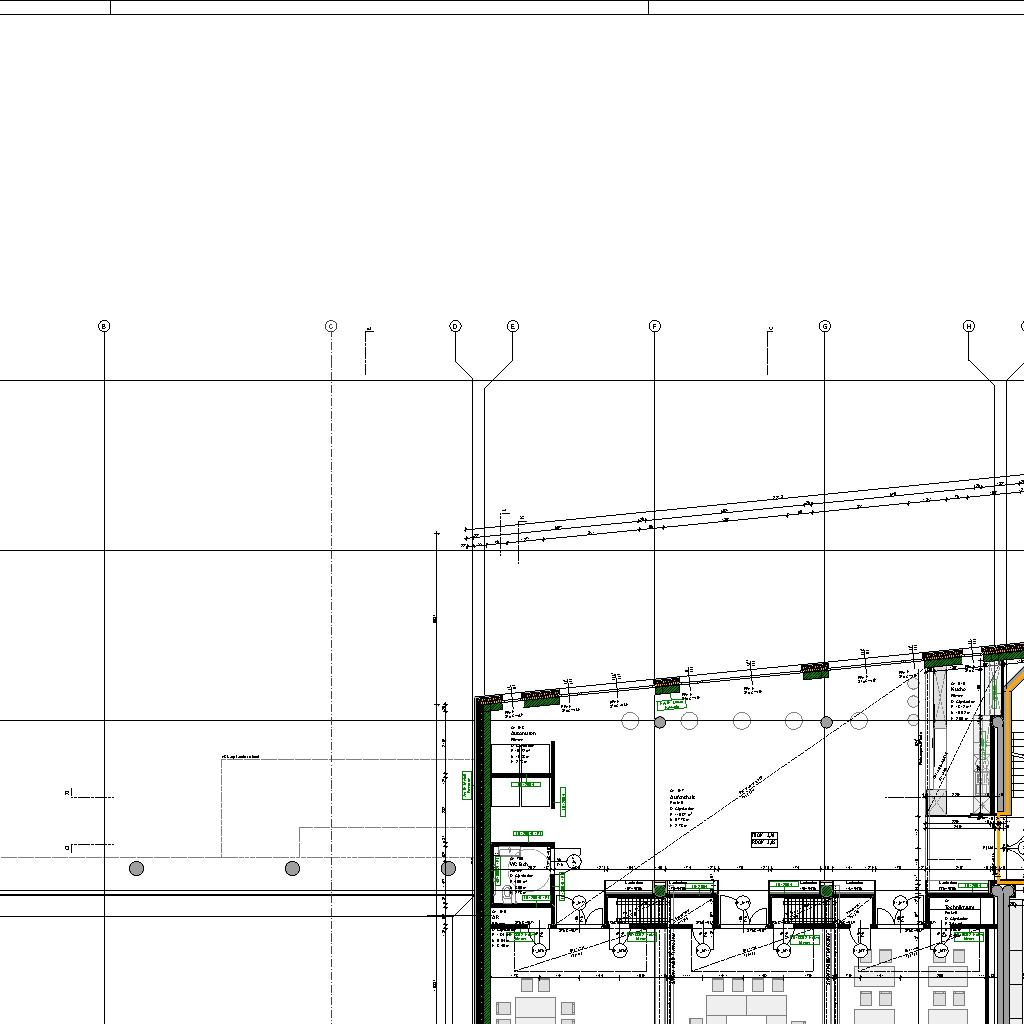The height and width of the screenshot is (1024, 1024).
Task: Click the boxed elevation tag in Autoschule
Action: [764, 839]
